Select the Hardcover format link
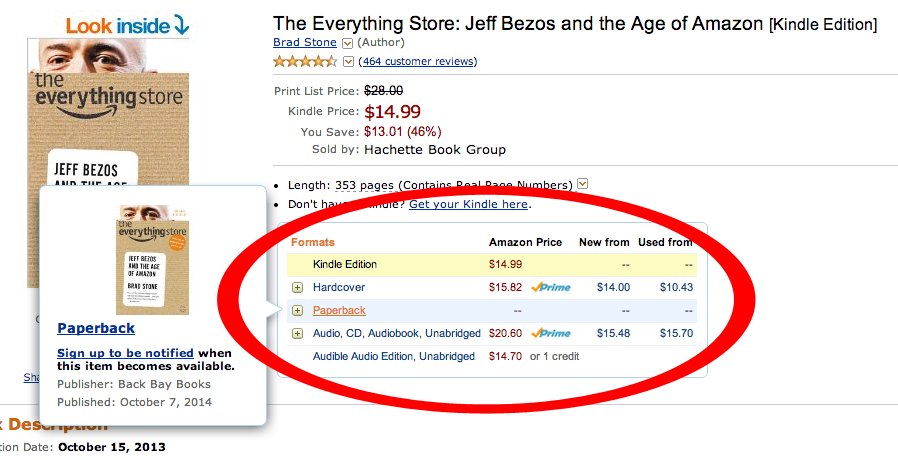The width and height of the screenshot is (898, 460). pyautogui.click(x=339, y=287)
